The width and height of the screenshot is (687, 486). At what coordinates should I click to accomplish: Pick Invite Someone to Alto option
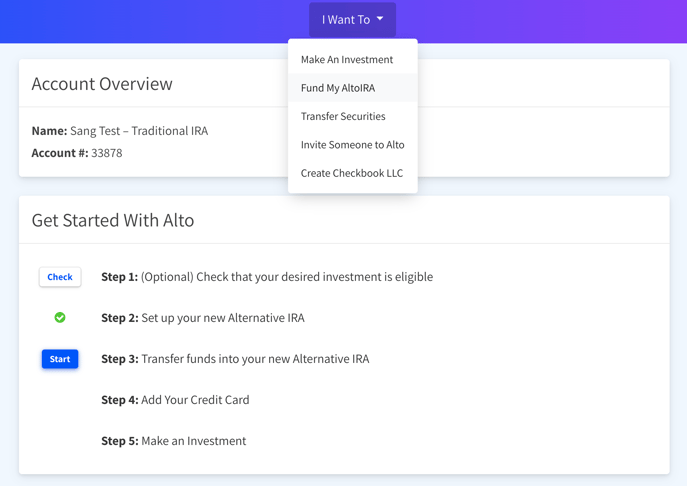353,145
